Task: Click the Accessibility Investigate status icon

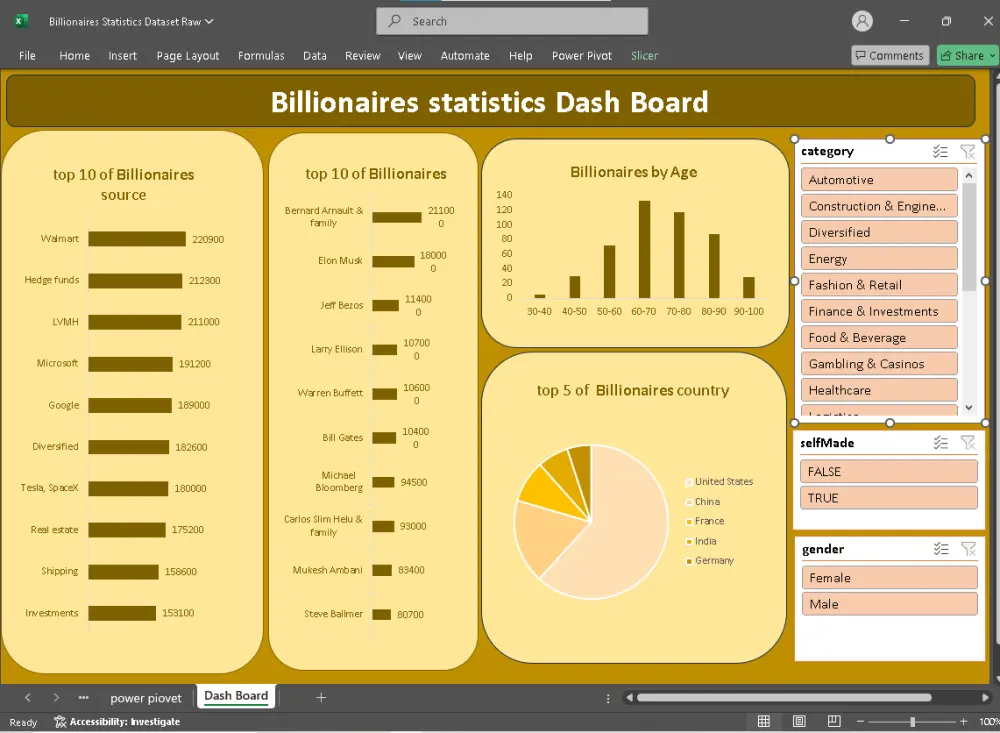Action: 60,722
